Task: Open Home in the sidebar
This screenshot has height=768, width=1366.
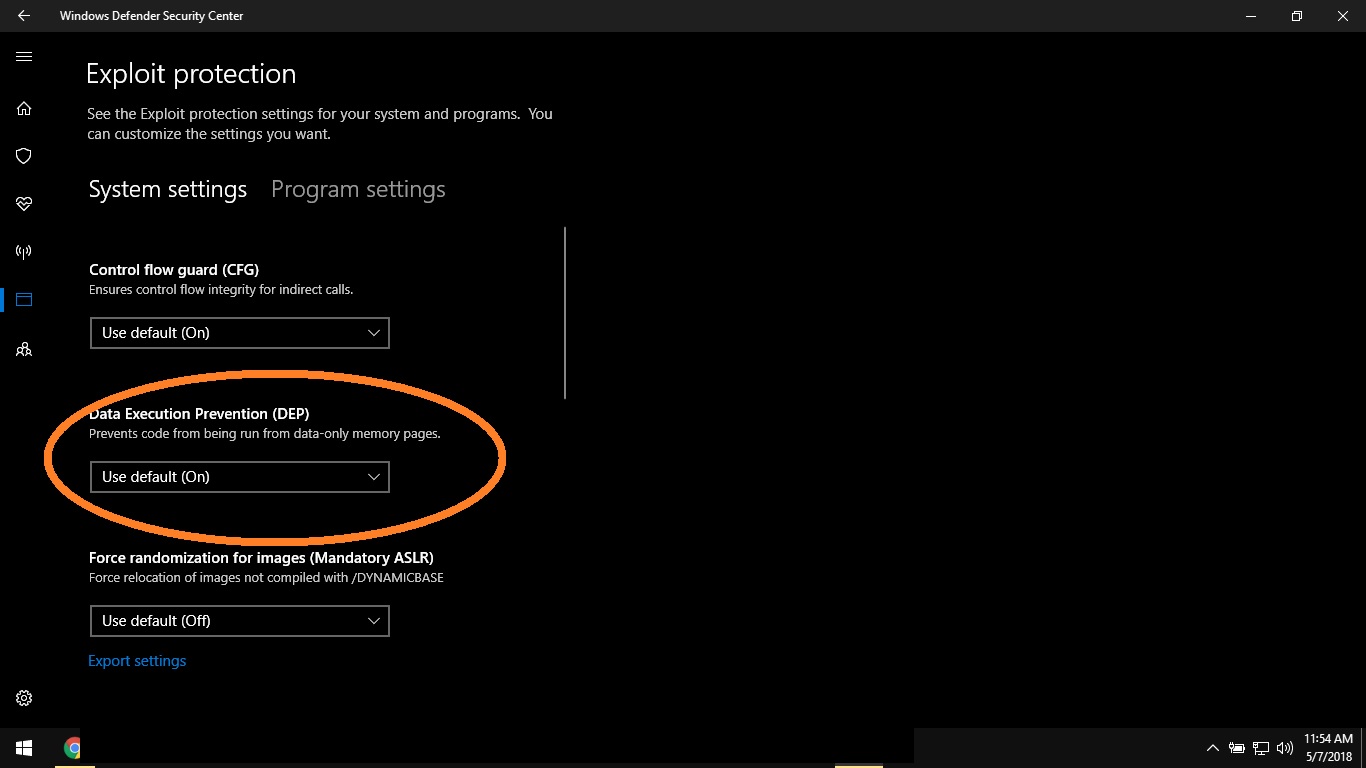Action: (x=24, y=108)
